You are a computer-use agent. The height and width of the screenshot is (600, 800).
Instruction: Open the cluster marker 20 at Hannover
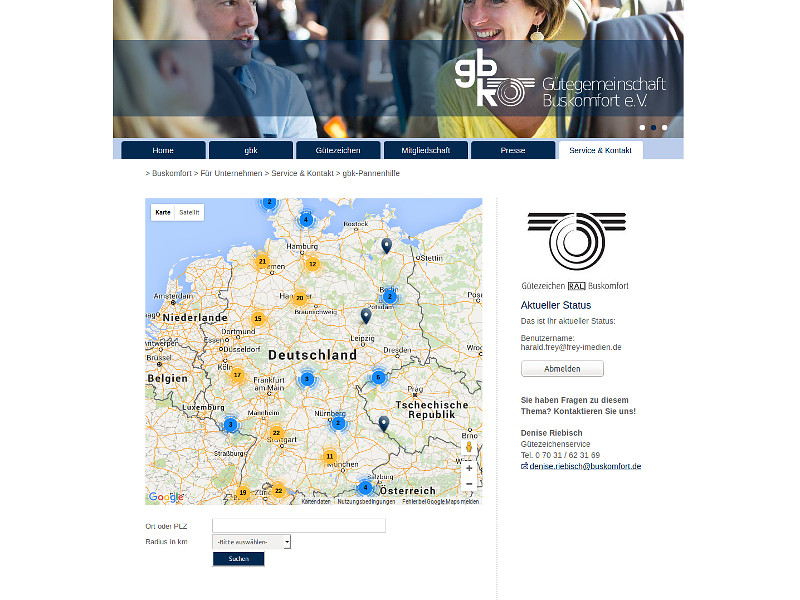tap(300, 298)
